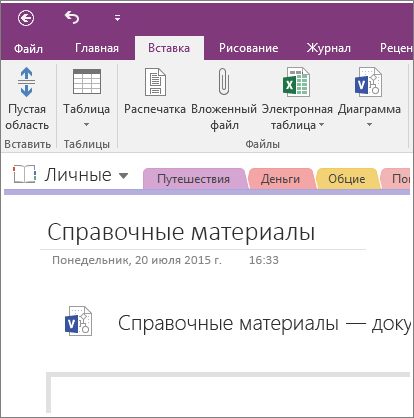Switch to the Журнал tab
This screenshot has width=414, height=418.
[x=329, y=48]
